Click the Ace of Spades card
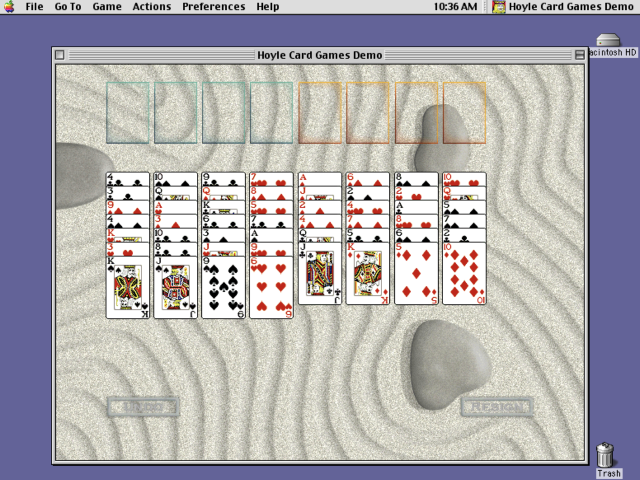Viewport: 640px width, 480px height. [271, 236]
